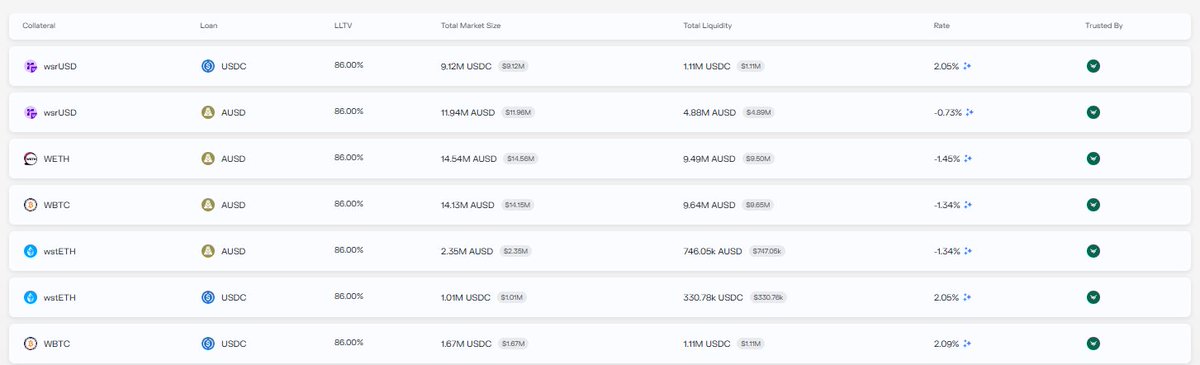This screenshot has height=365, width=1200.
Task: Select the -0.73% rate value
Action: pos(947,112)
